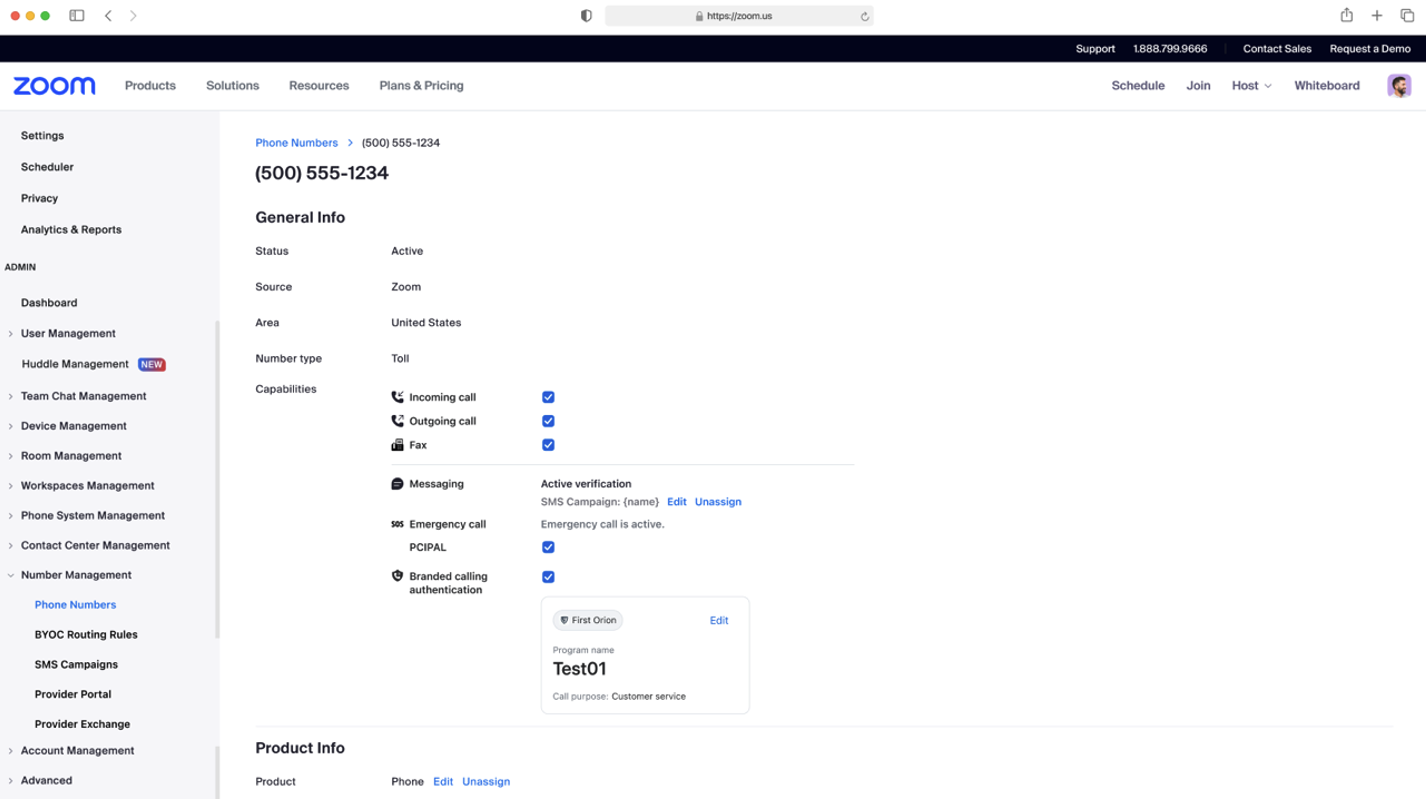
Task: Open Provider Portal
Action: (x=73, y=695)
